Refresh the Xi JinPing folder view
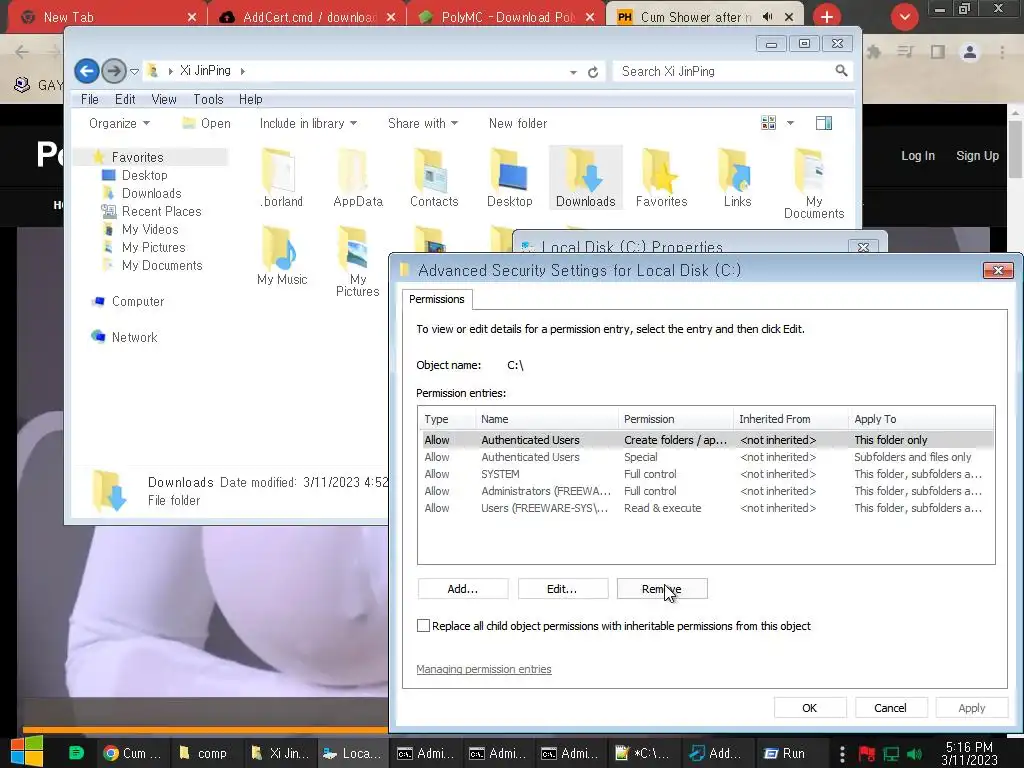1024x768 pixels. tap(593, 72)
